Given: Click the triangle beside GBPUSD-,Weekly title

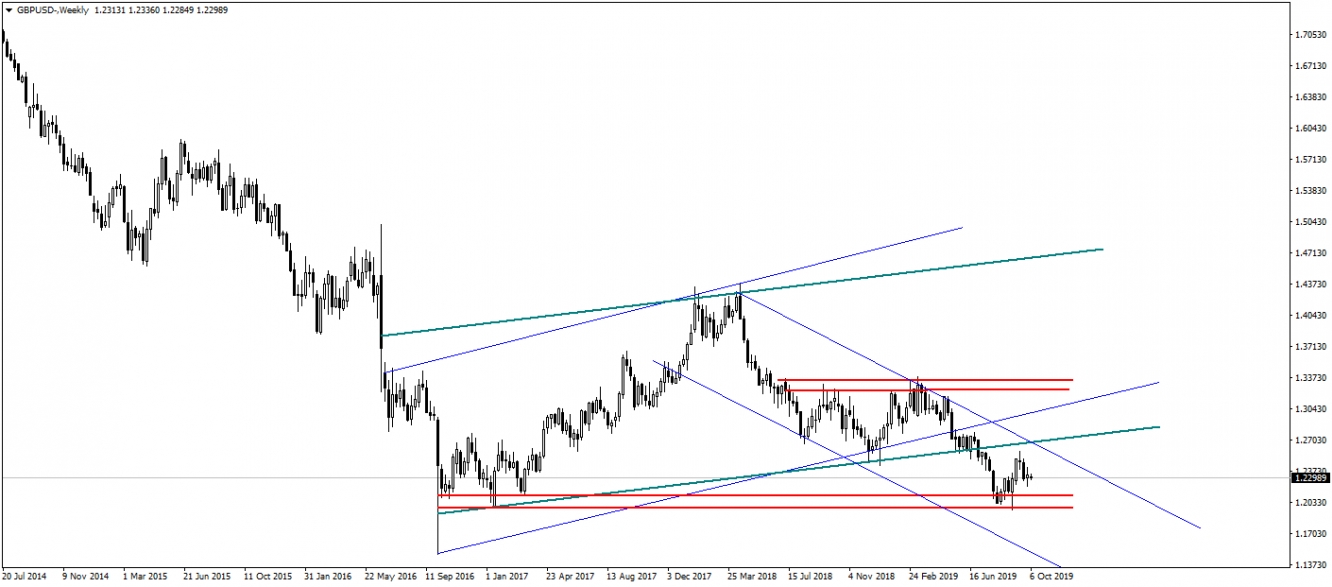Looking at the screenshot, I should pyautogui.click(x=9, y=9).
